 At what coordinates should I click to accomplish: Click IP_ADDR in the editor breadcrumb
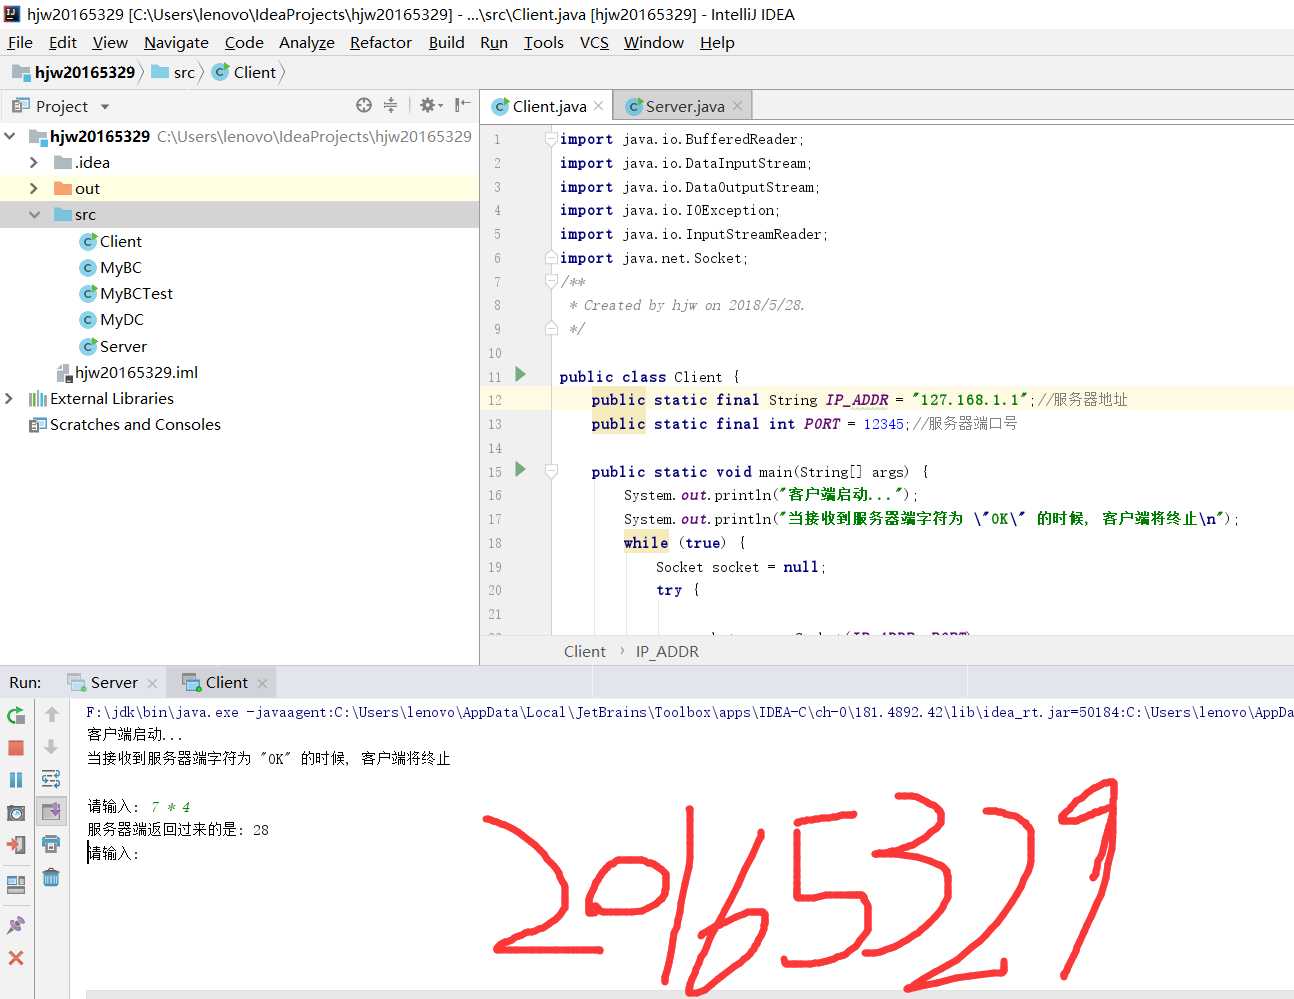[x=667, y=651]
